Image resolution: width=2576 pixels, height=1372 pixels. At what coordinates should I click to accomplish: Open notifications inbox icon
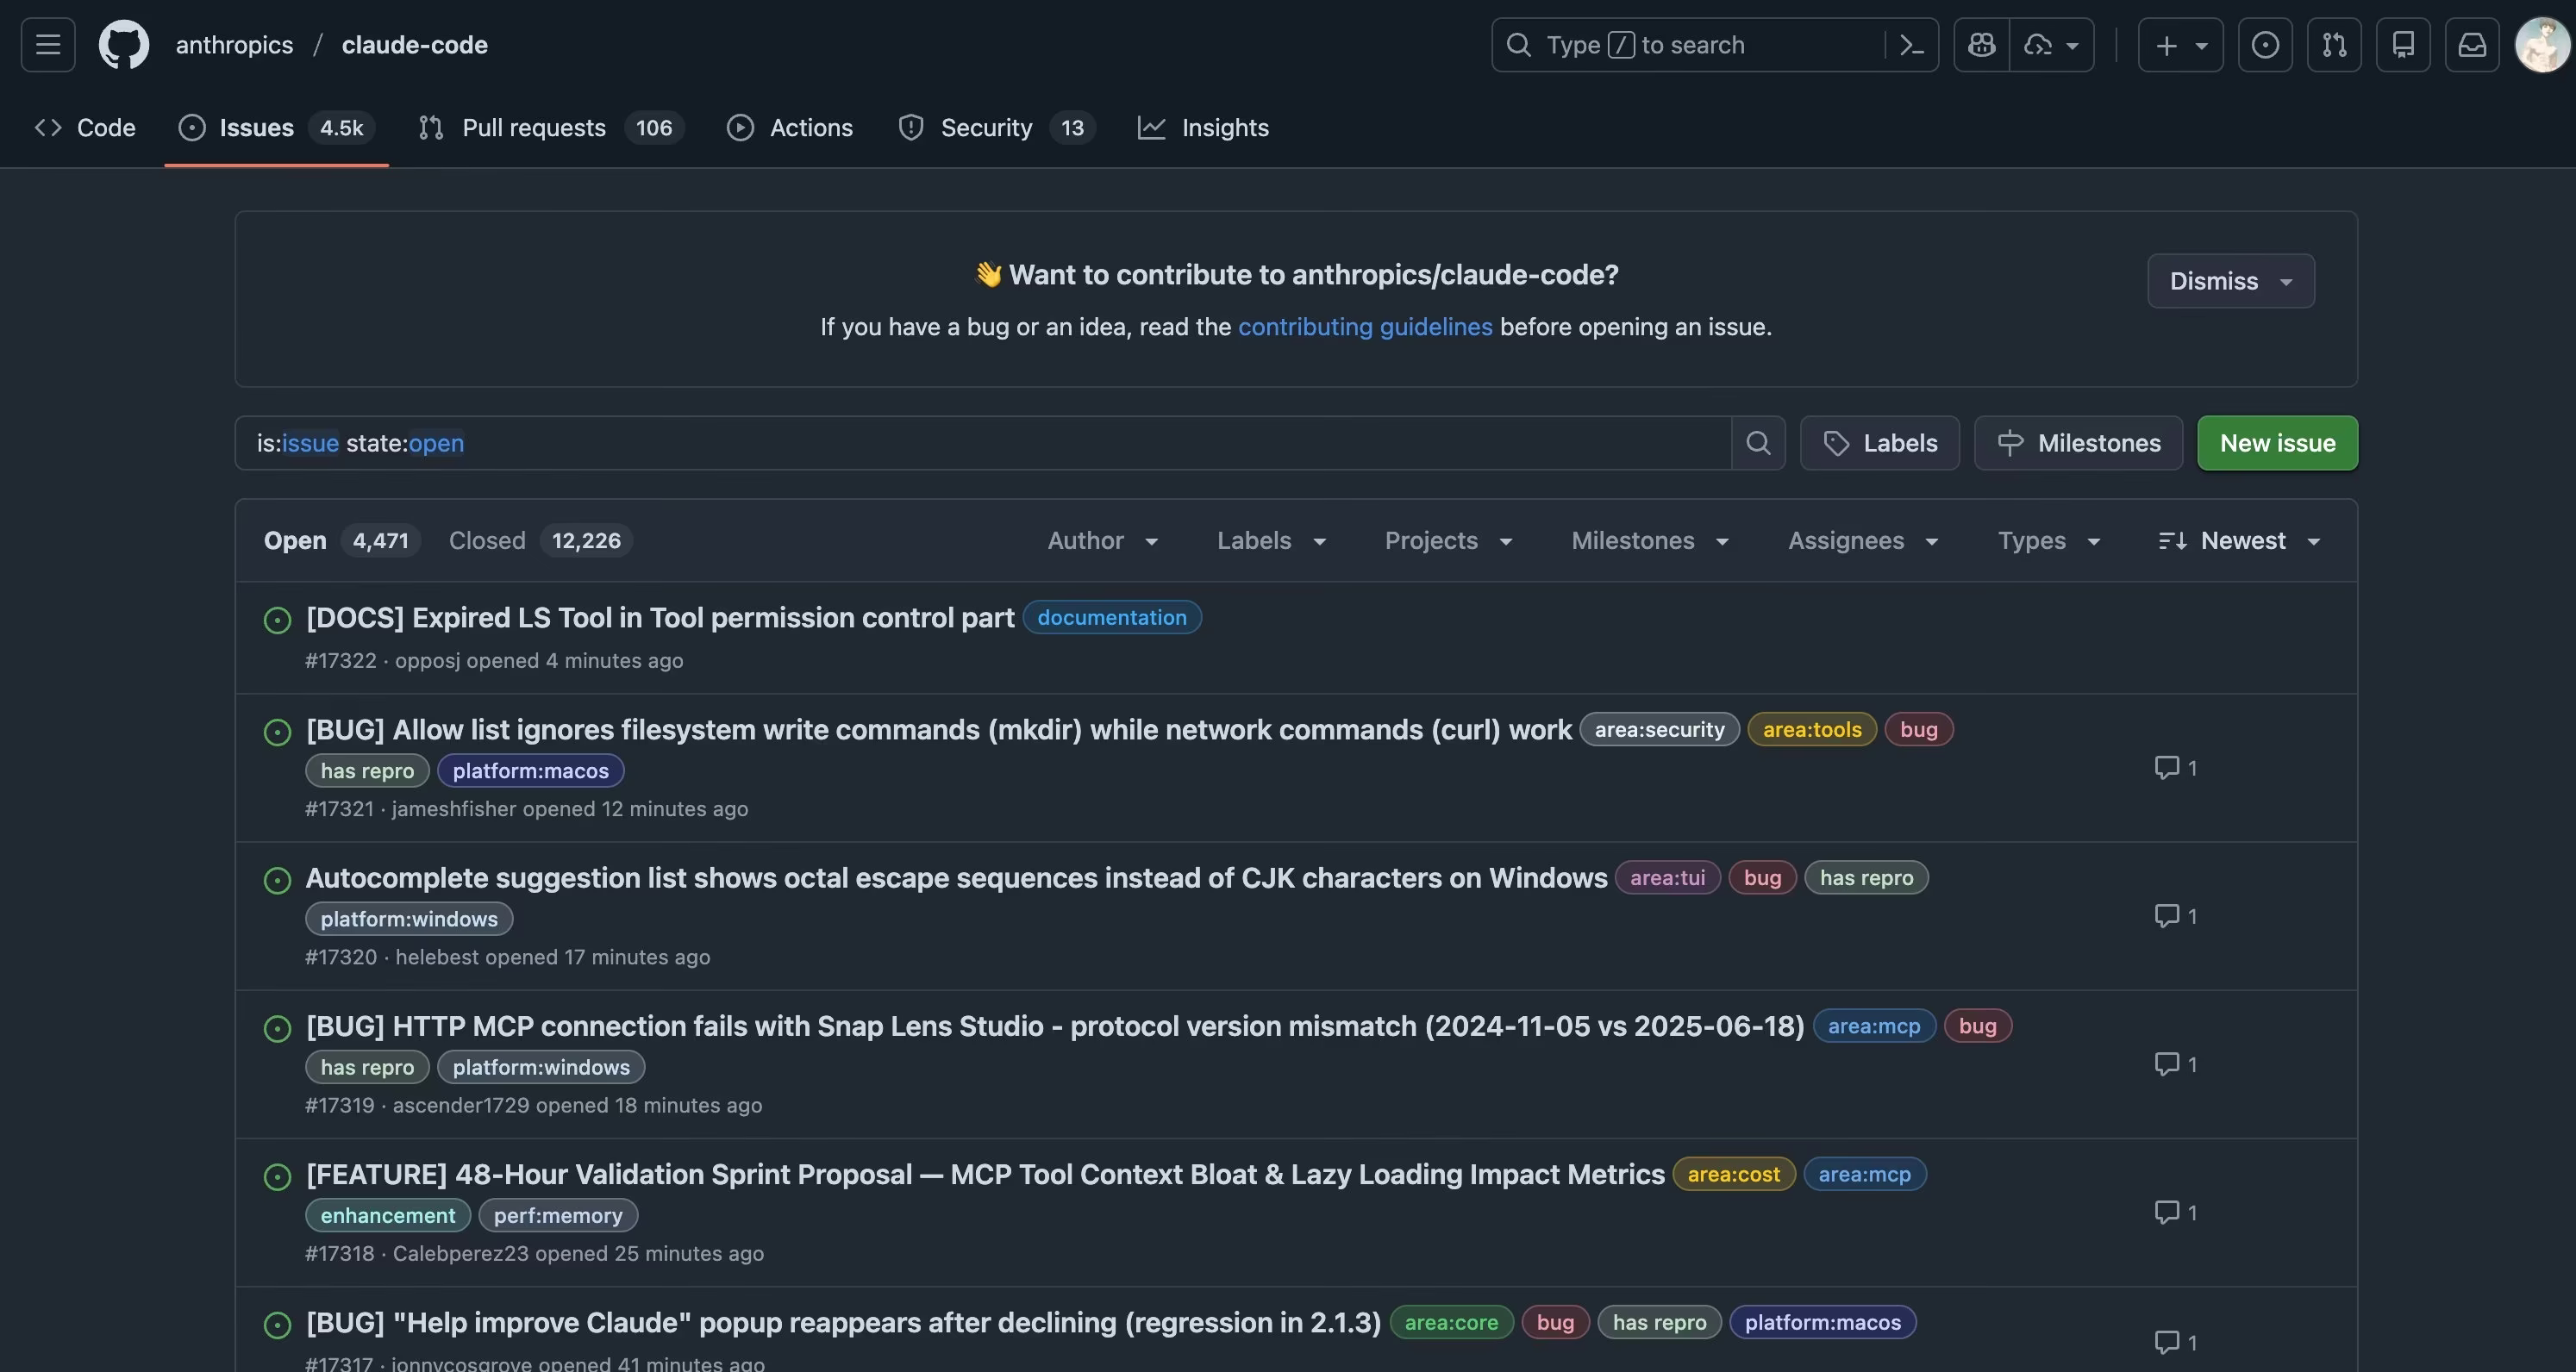(x=2472, y=45)
